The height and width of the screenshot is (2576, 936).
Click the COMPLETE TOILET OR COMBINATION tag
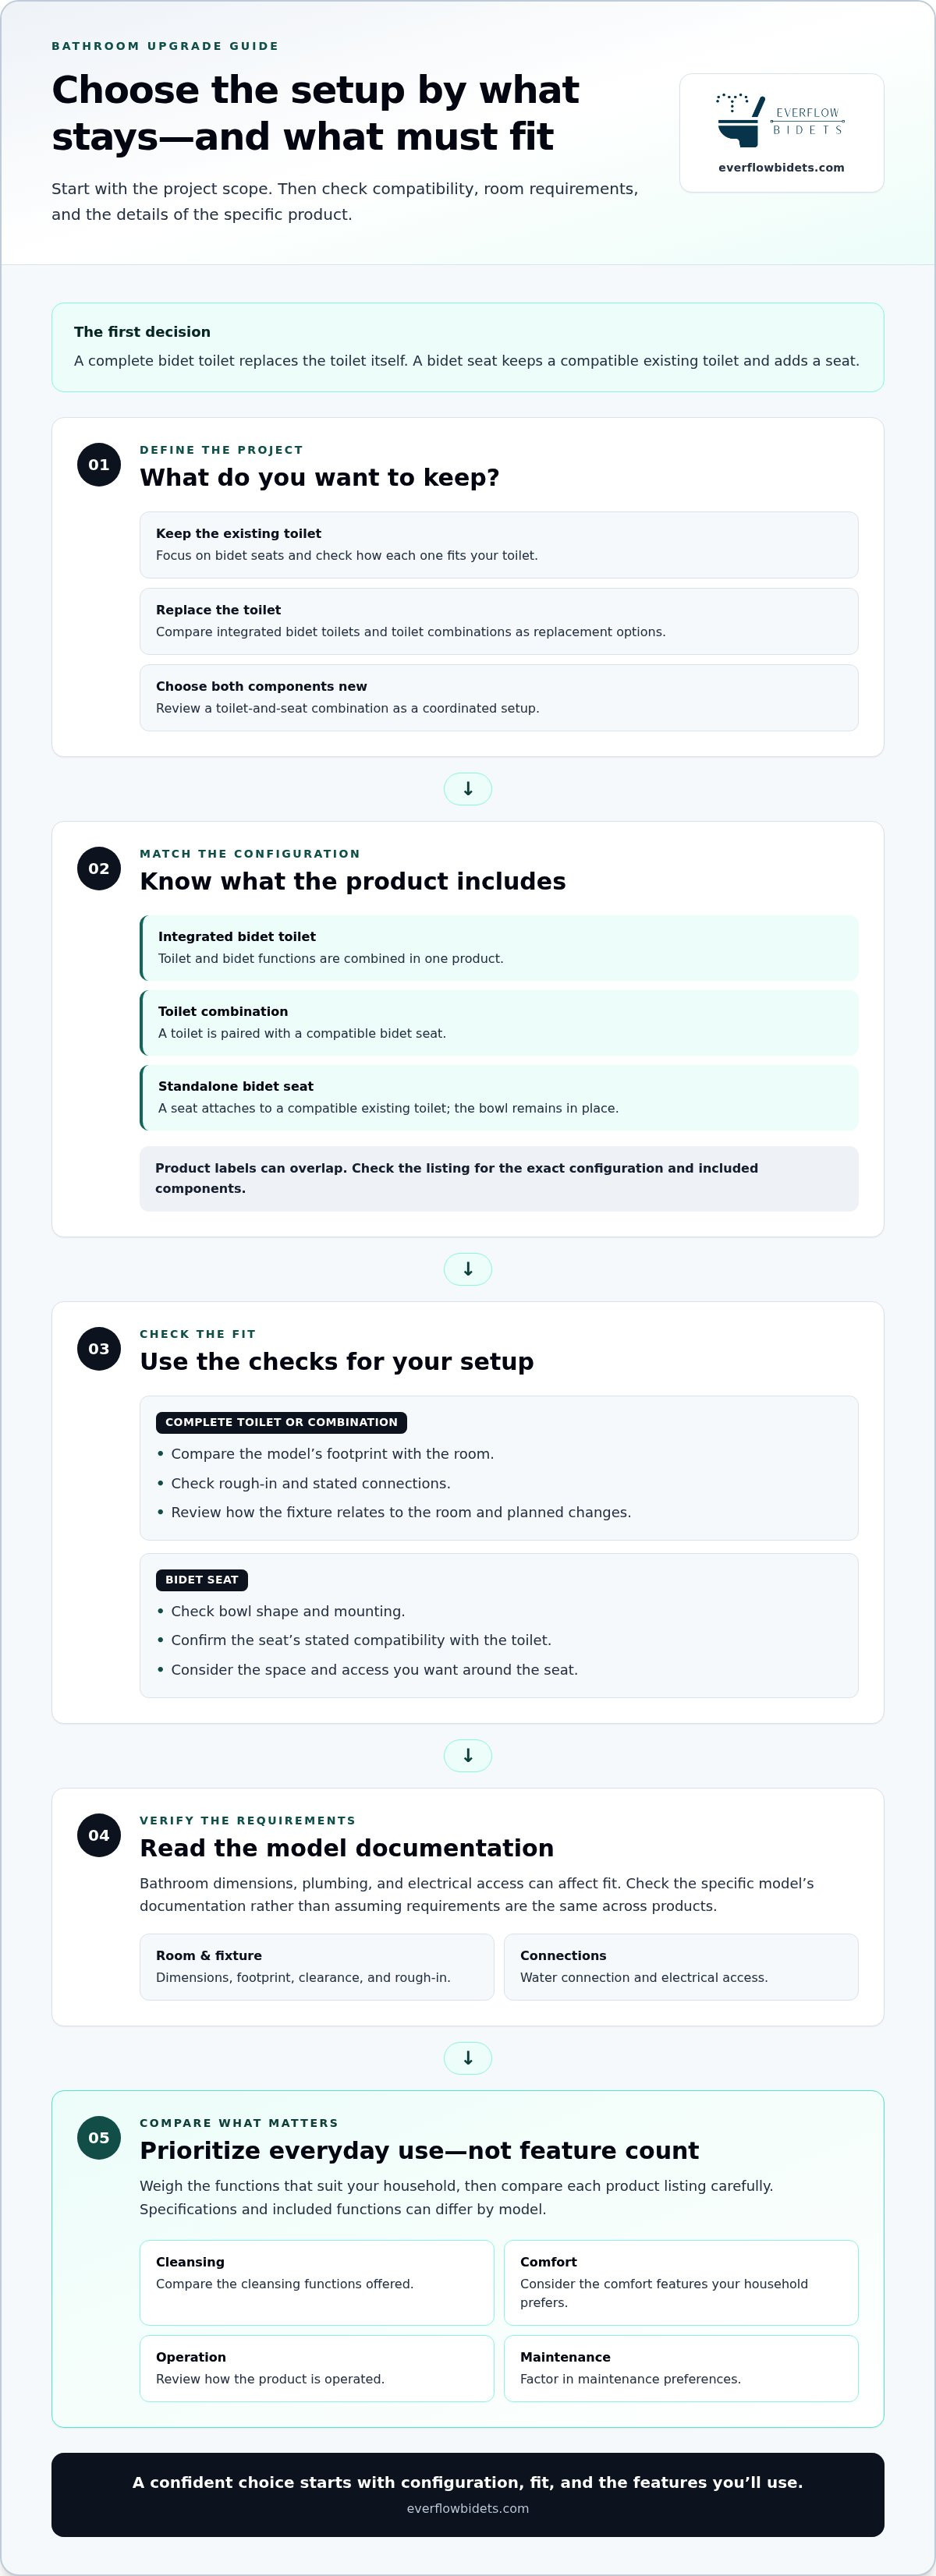pyautogui.click(x=281, y=1422)
